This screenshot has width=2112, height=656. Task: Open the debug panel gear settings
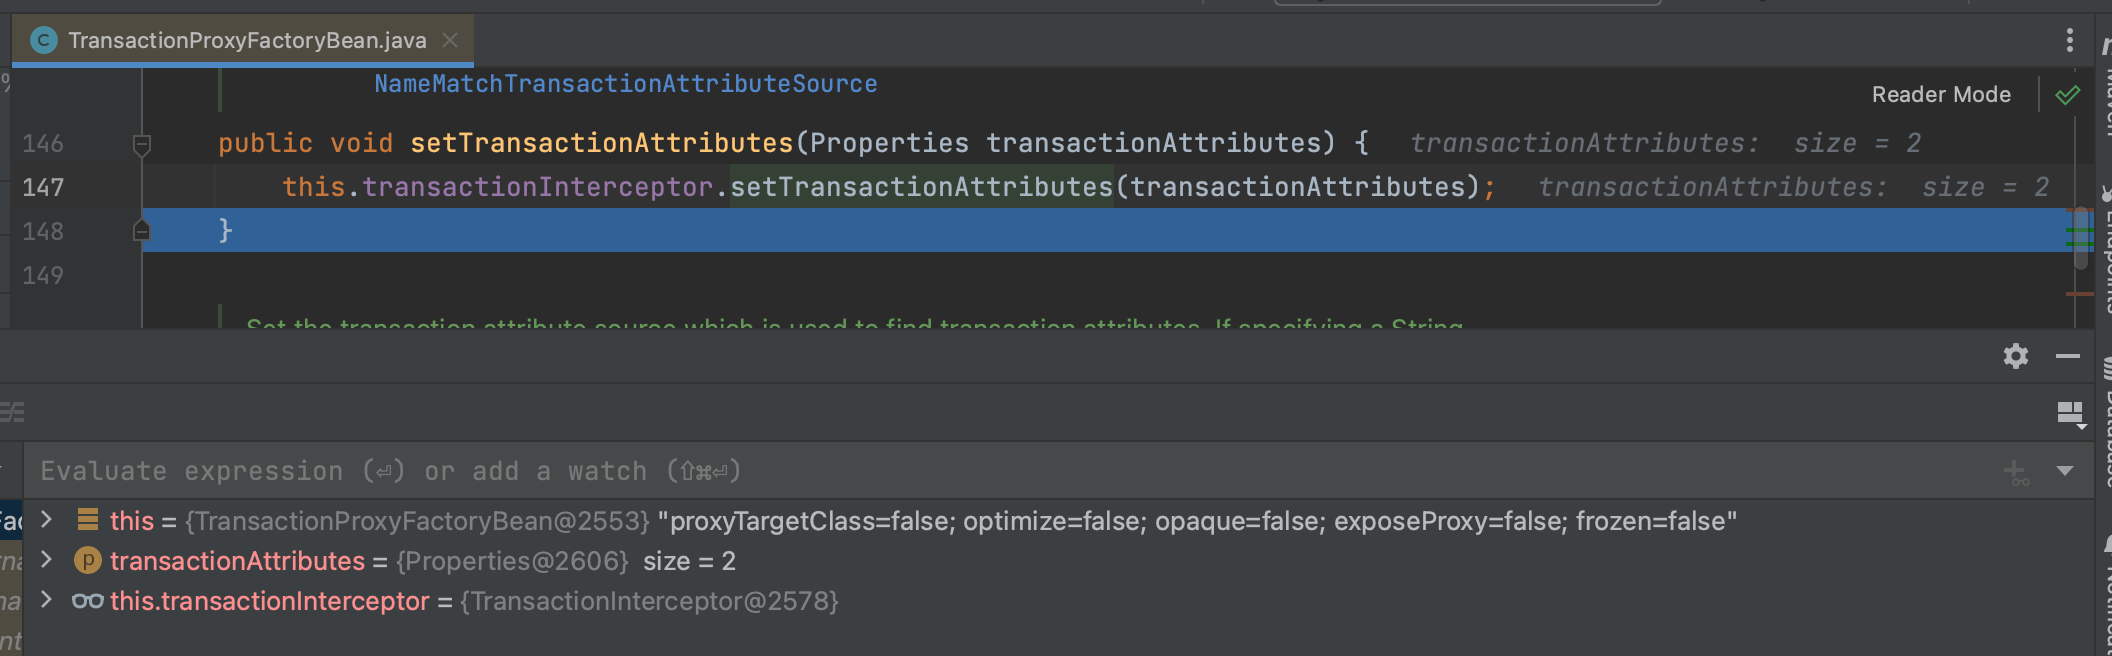point(2015,356)
